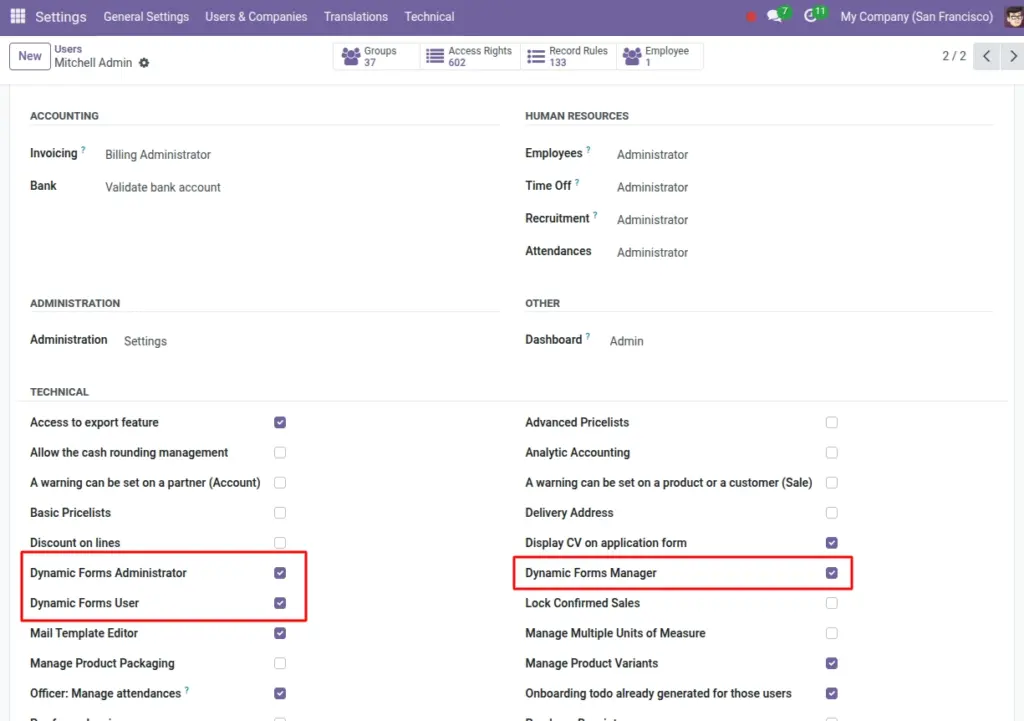Uncheck Dynamic Forms Manager
This screenshot has height=721, width=1024.
831,573
